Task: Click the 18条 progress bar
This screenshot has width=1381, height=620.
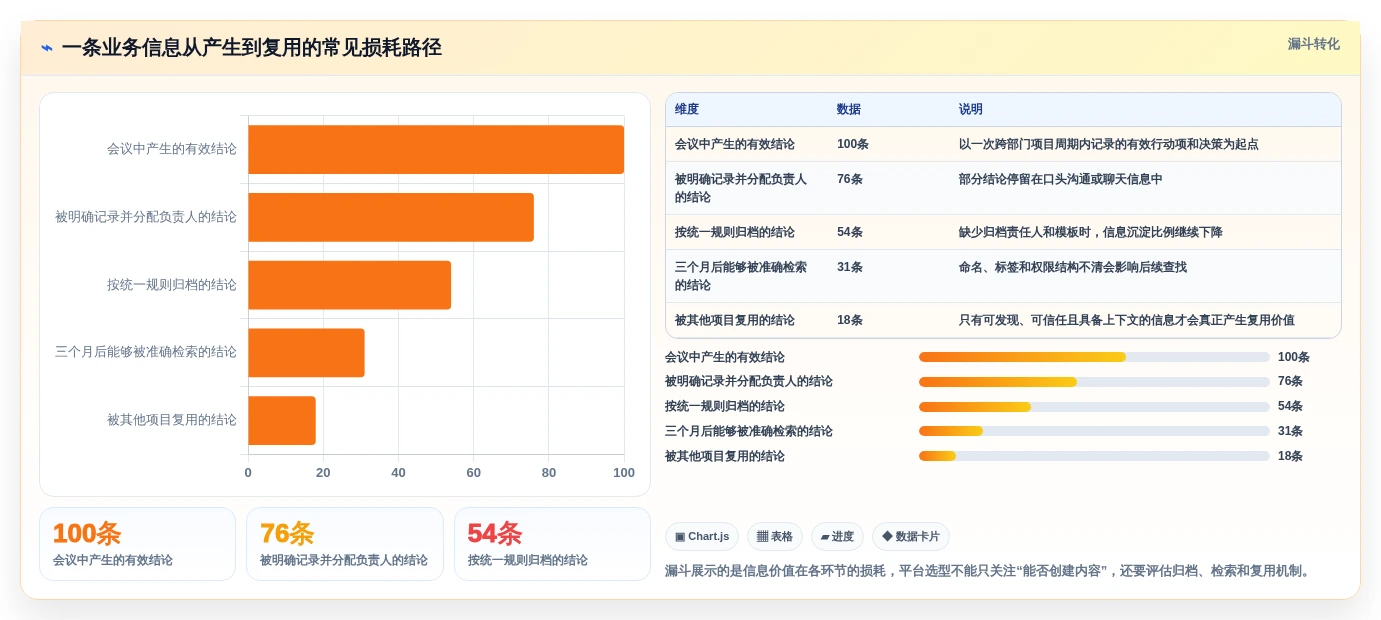Action: coord(1094,456)
